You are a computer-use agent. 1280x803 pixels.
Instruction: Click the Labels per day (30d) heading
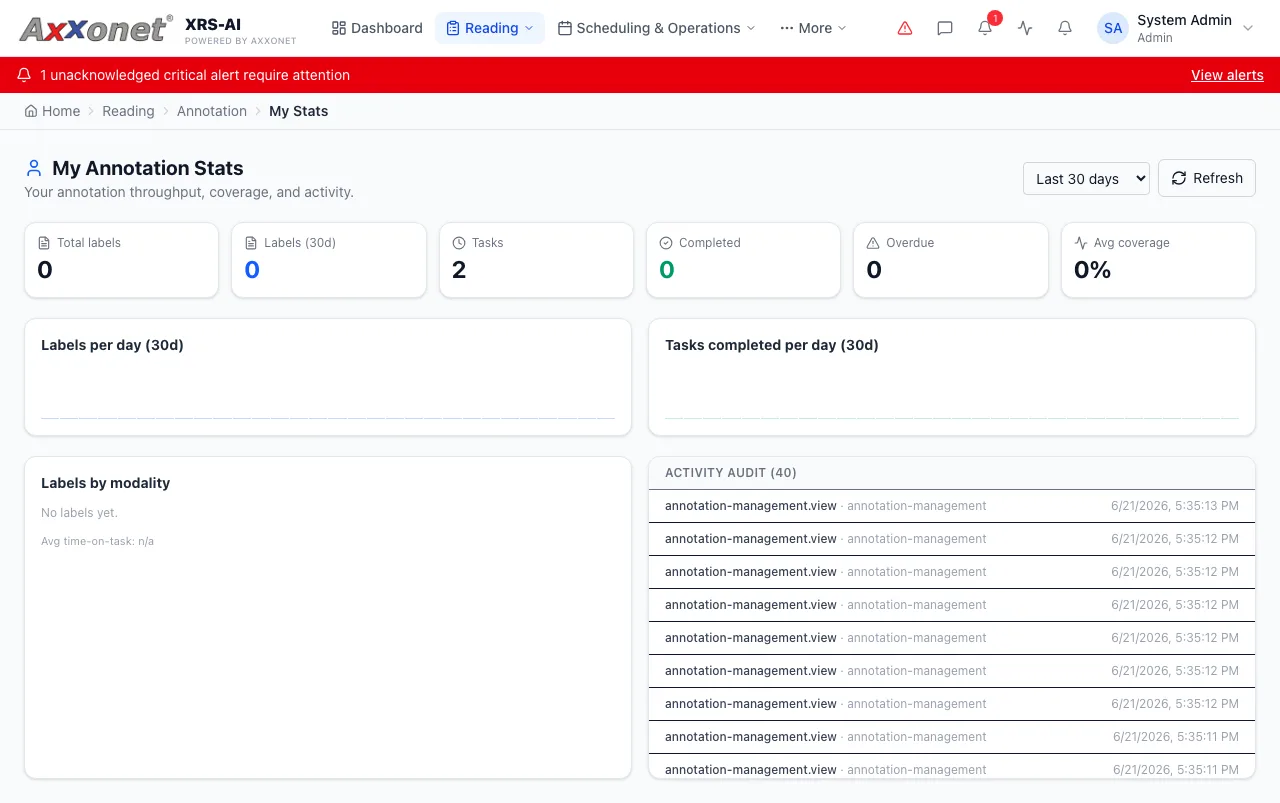click(112, 345)
